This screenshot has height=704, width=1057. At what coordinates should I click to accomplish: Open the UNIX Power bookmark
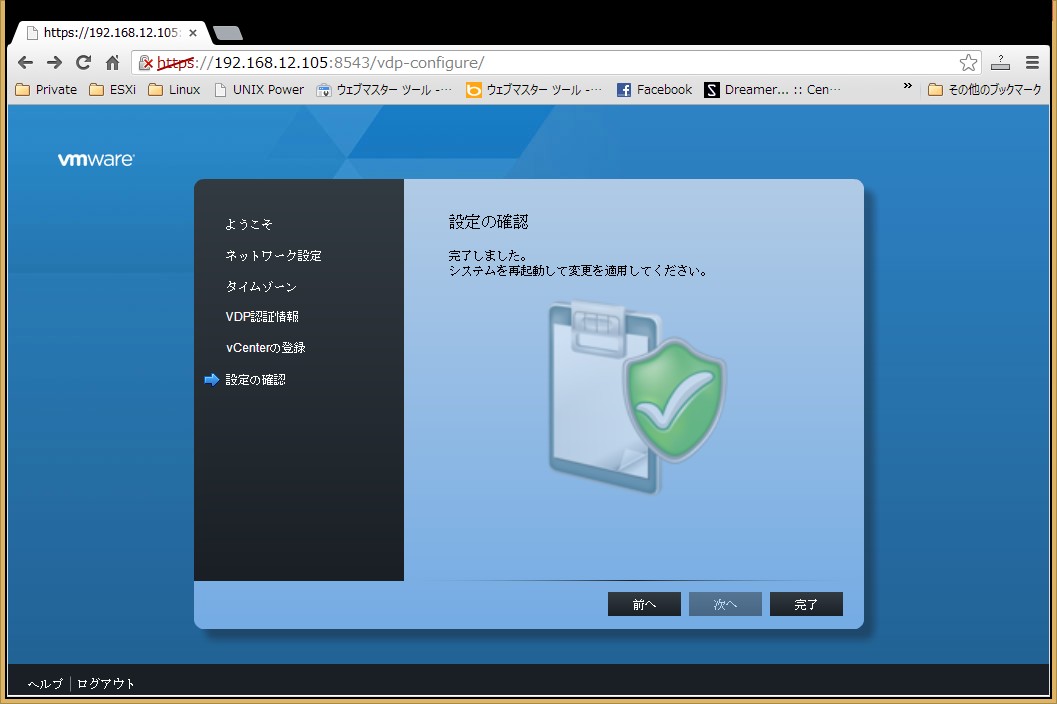[x=259, y=90]
